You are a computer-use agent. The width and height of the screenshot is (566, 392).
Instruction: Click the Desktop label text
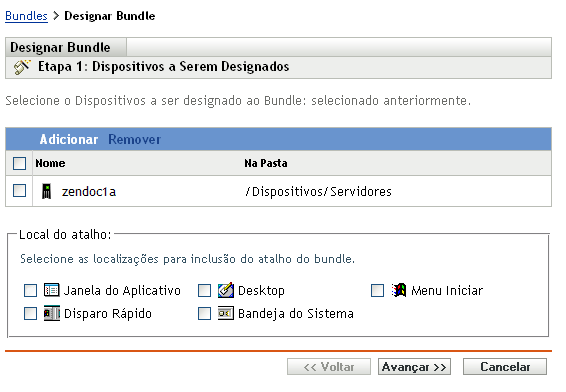point(261,291)
